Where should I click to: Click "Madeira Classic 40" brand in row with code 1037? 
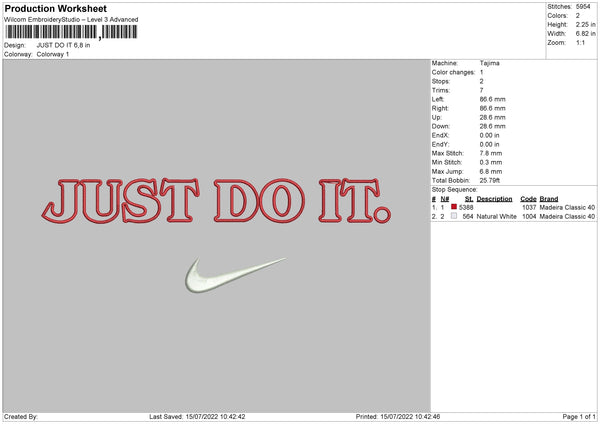(x=567, y=207)
